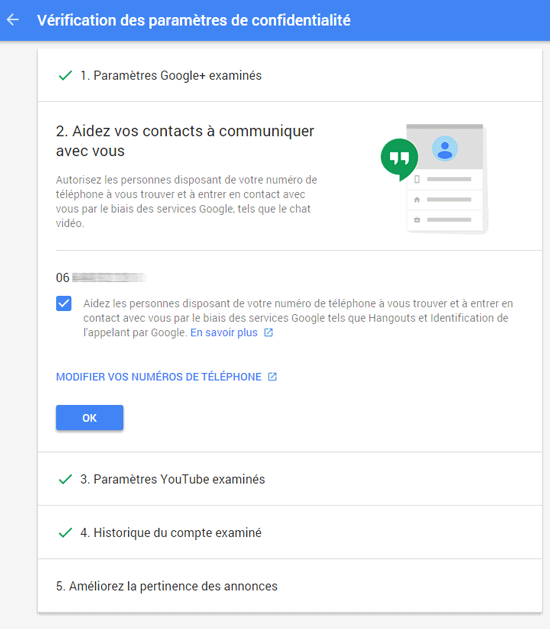The image size is (550, 629).
Task: Click the green Hangouts speech bubble icon
Action: [x=399, y=159]
